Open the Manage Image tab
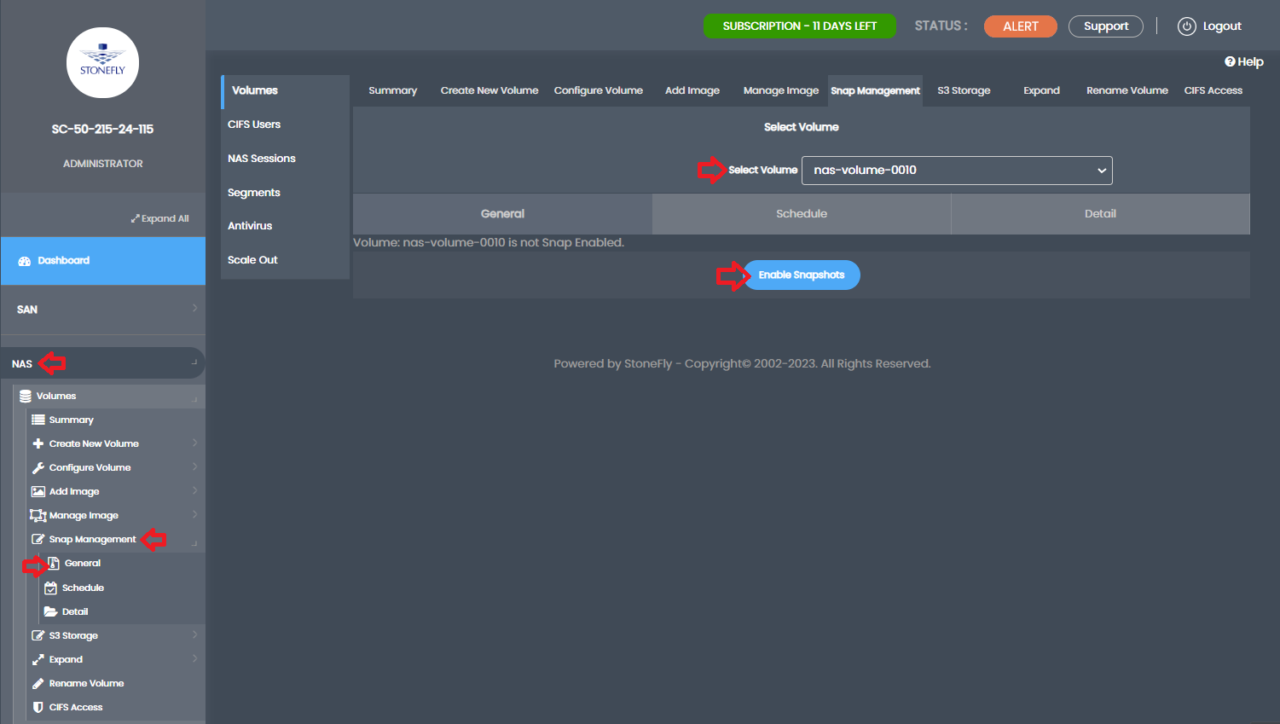 pos(781,90)
